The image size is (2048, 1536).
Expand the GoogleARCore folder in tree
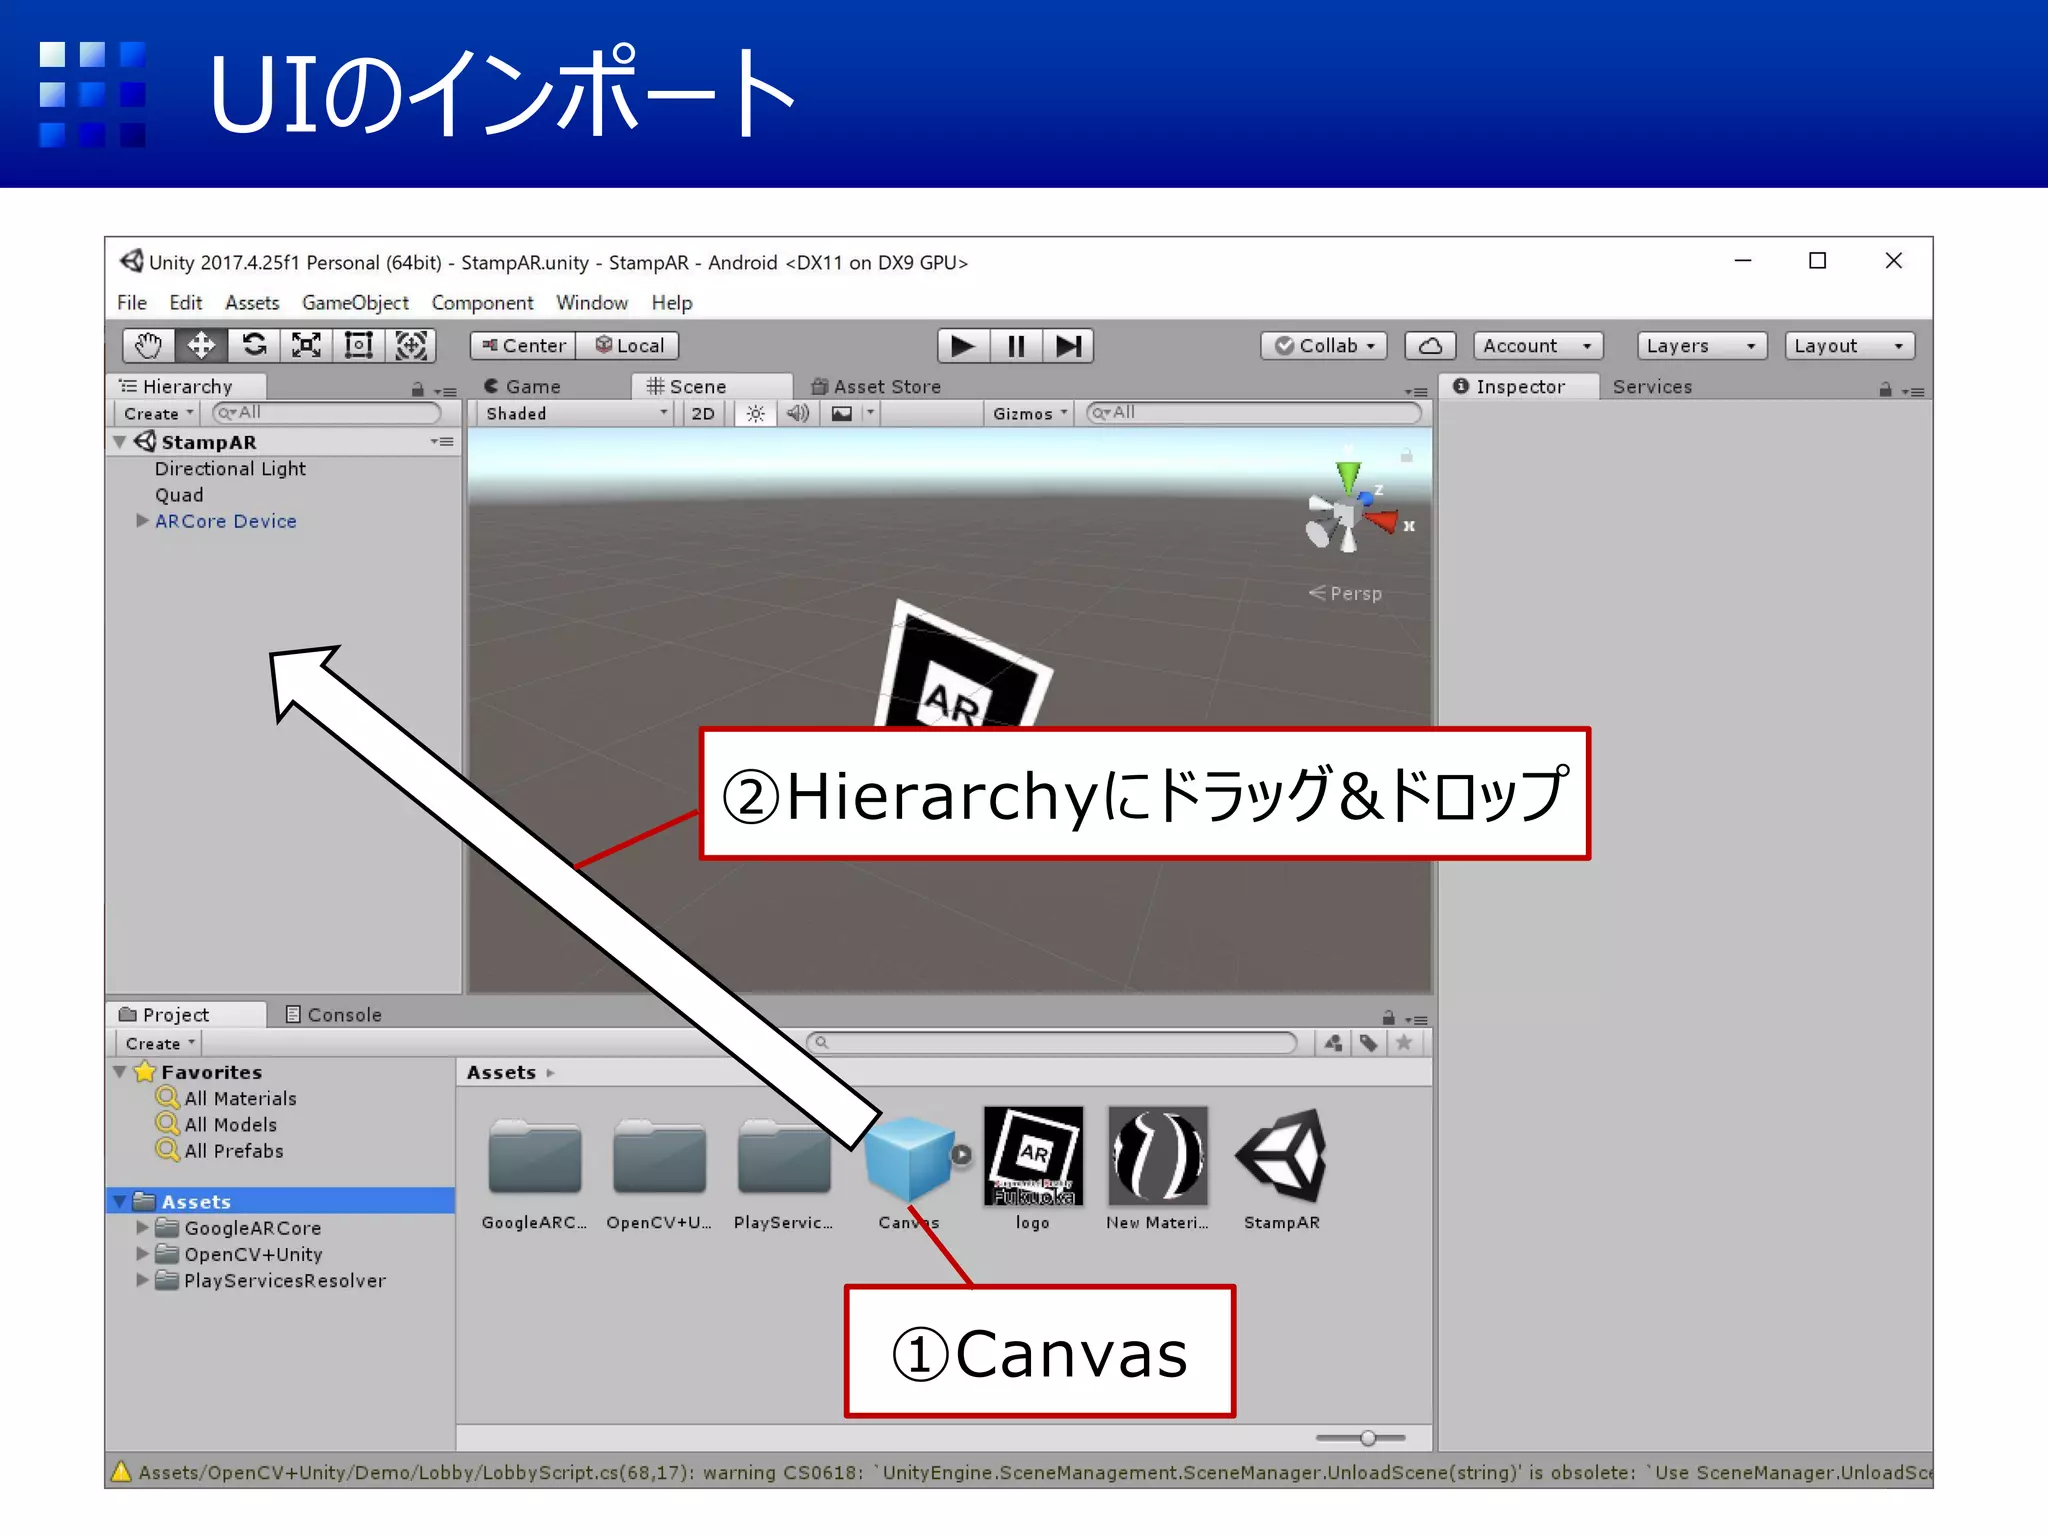point(142,1227)
